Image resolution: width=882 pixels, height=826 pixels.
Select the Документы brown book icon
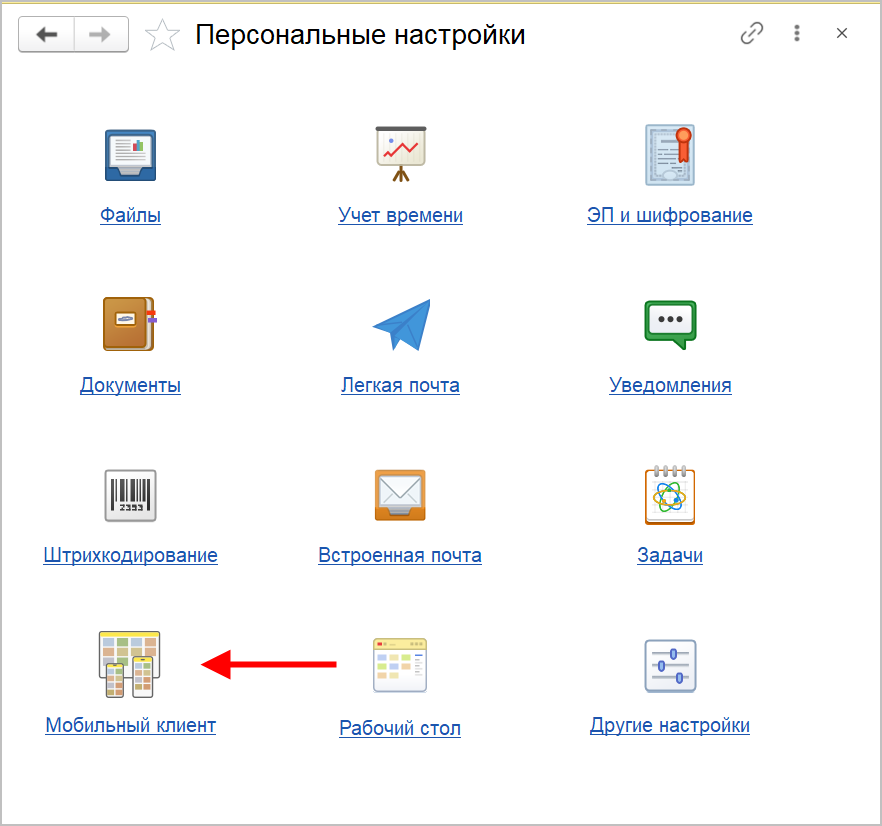click(x=130, y=324)
